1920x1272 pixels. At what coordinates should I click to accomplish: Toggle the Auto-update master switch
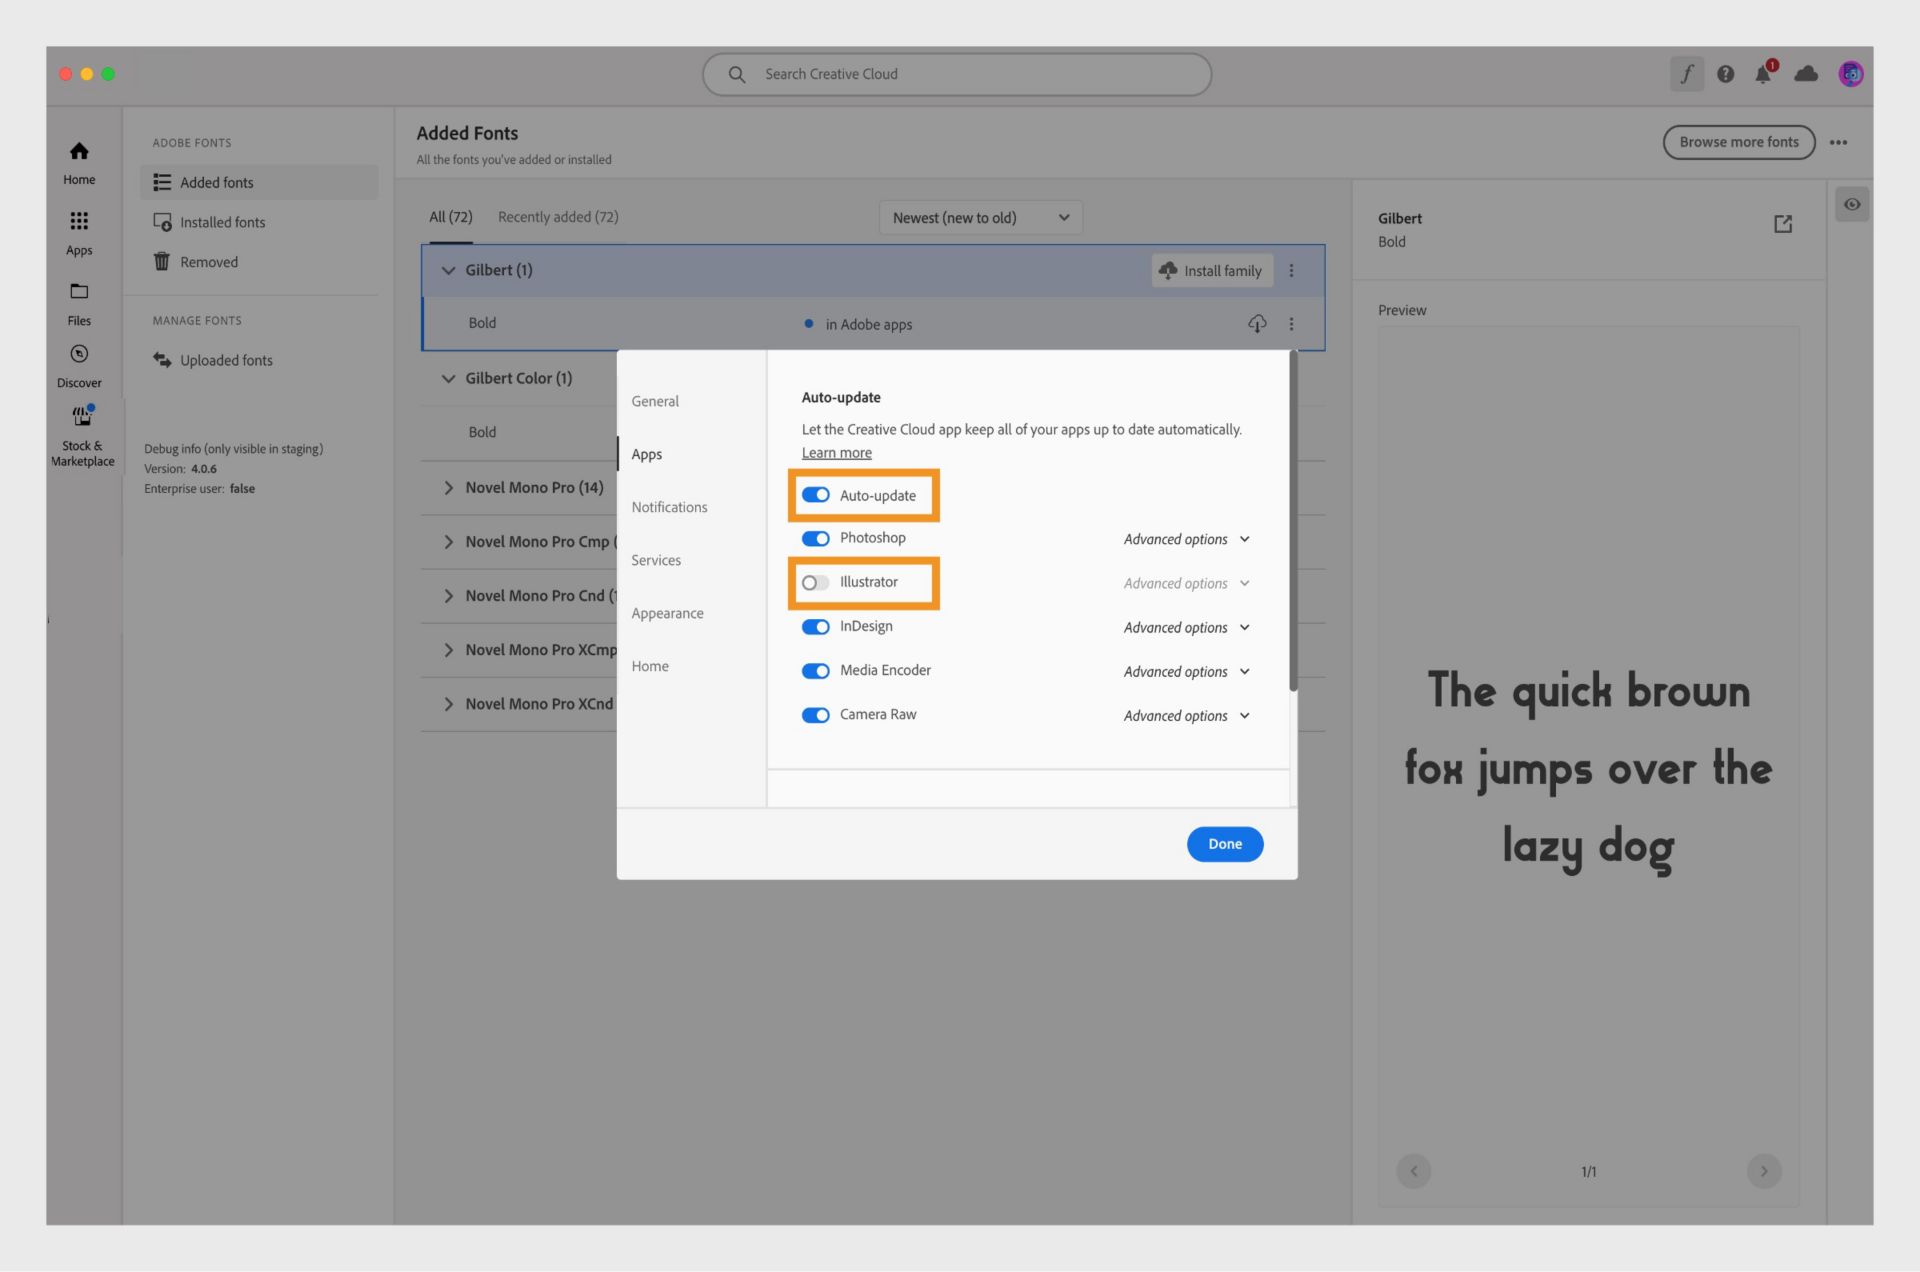click(x=816, y=495)
